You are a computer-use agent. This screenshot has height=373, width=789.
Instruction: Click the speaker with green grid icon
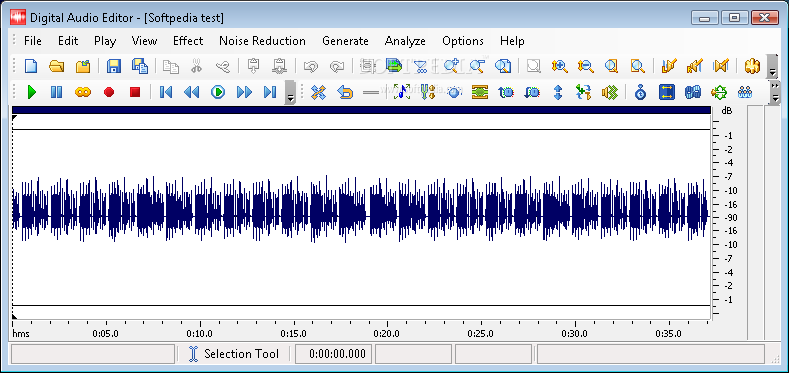tap(609, 92)
